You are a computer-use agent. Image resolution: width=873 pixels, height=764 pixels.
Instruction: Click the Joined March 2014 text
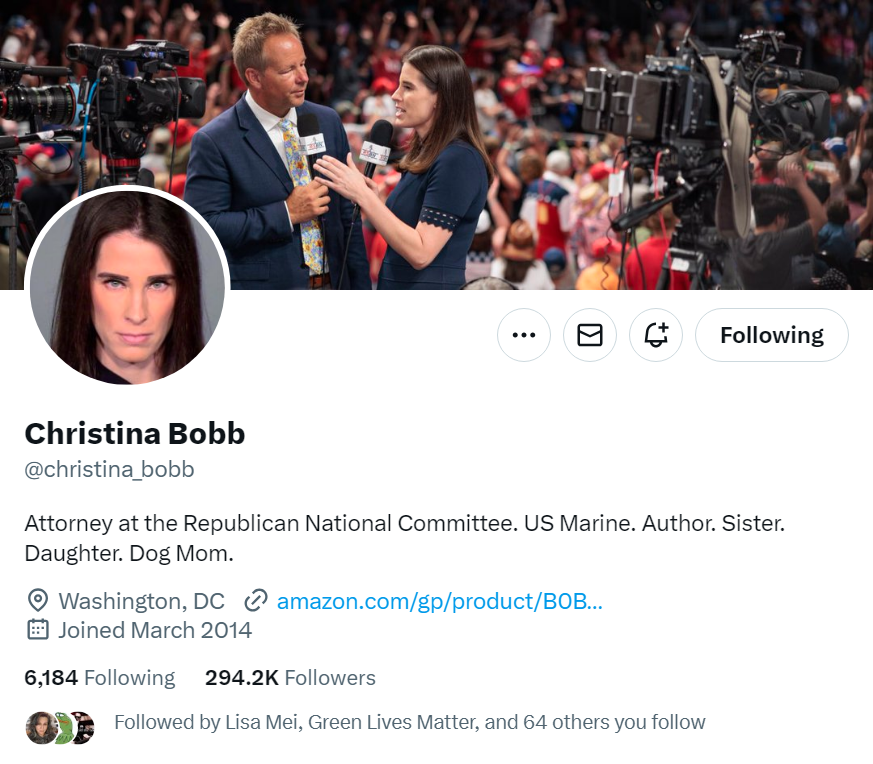click(x=155, y=630)
